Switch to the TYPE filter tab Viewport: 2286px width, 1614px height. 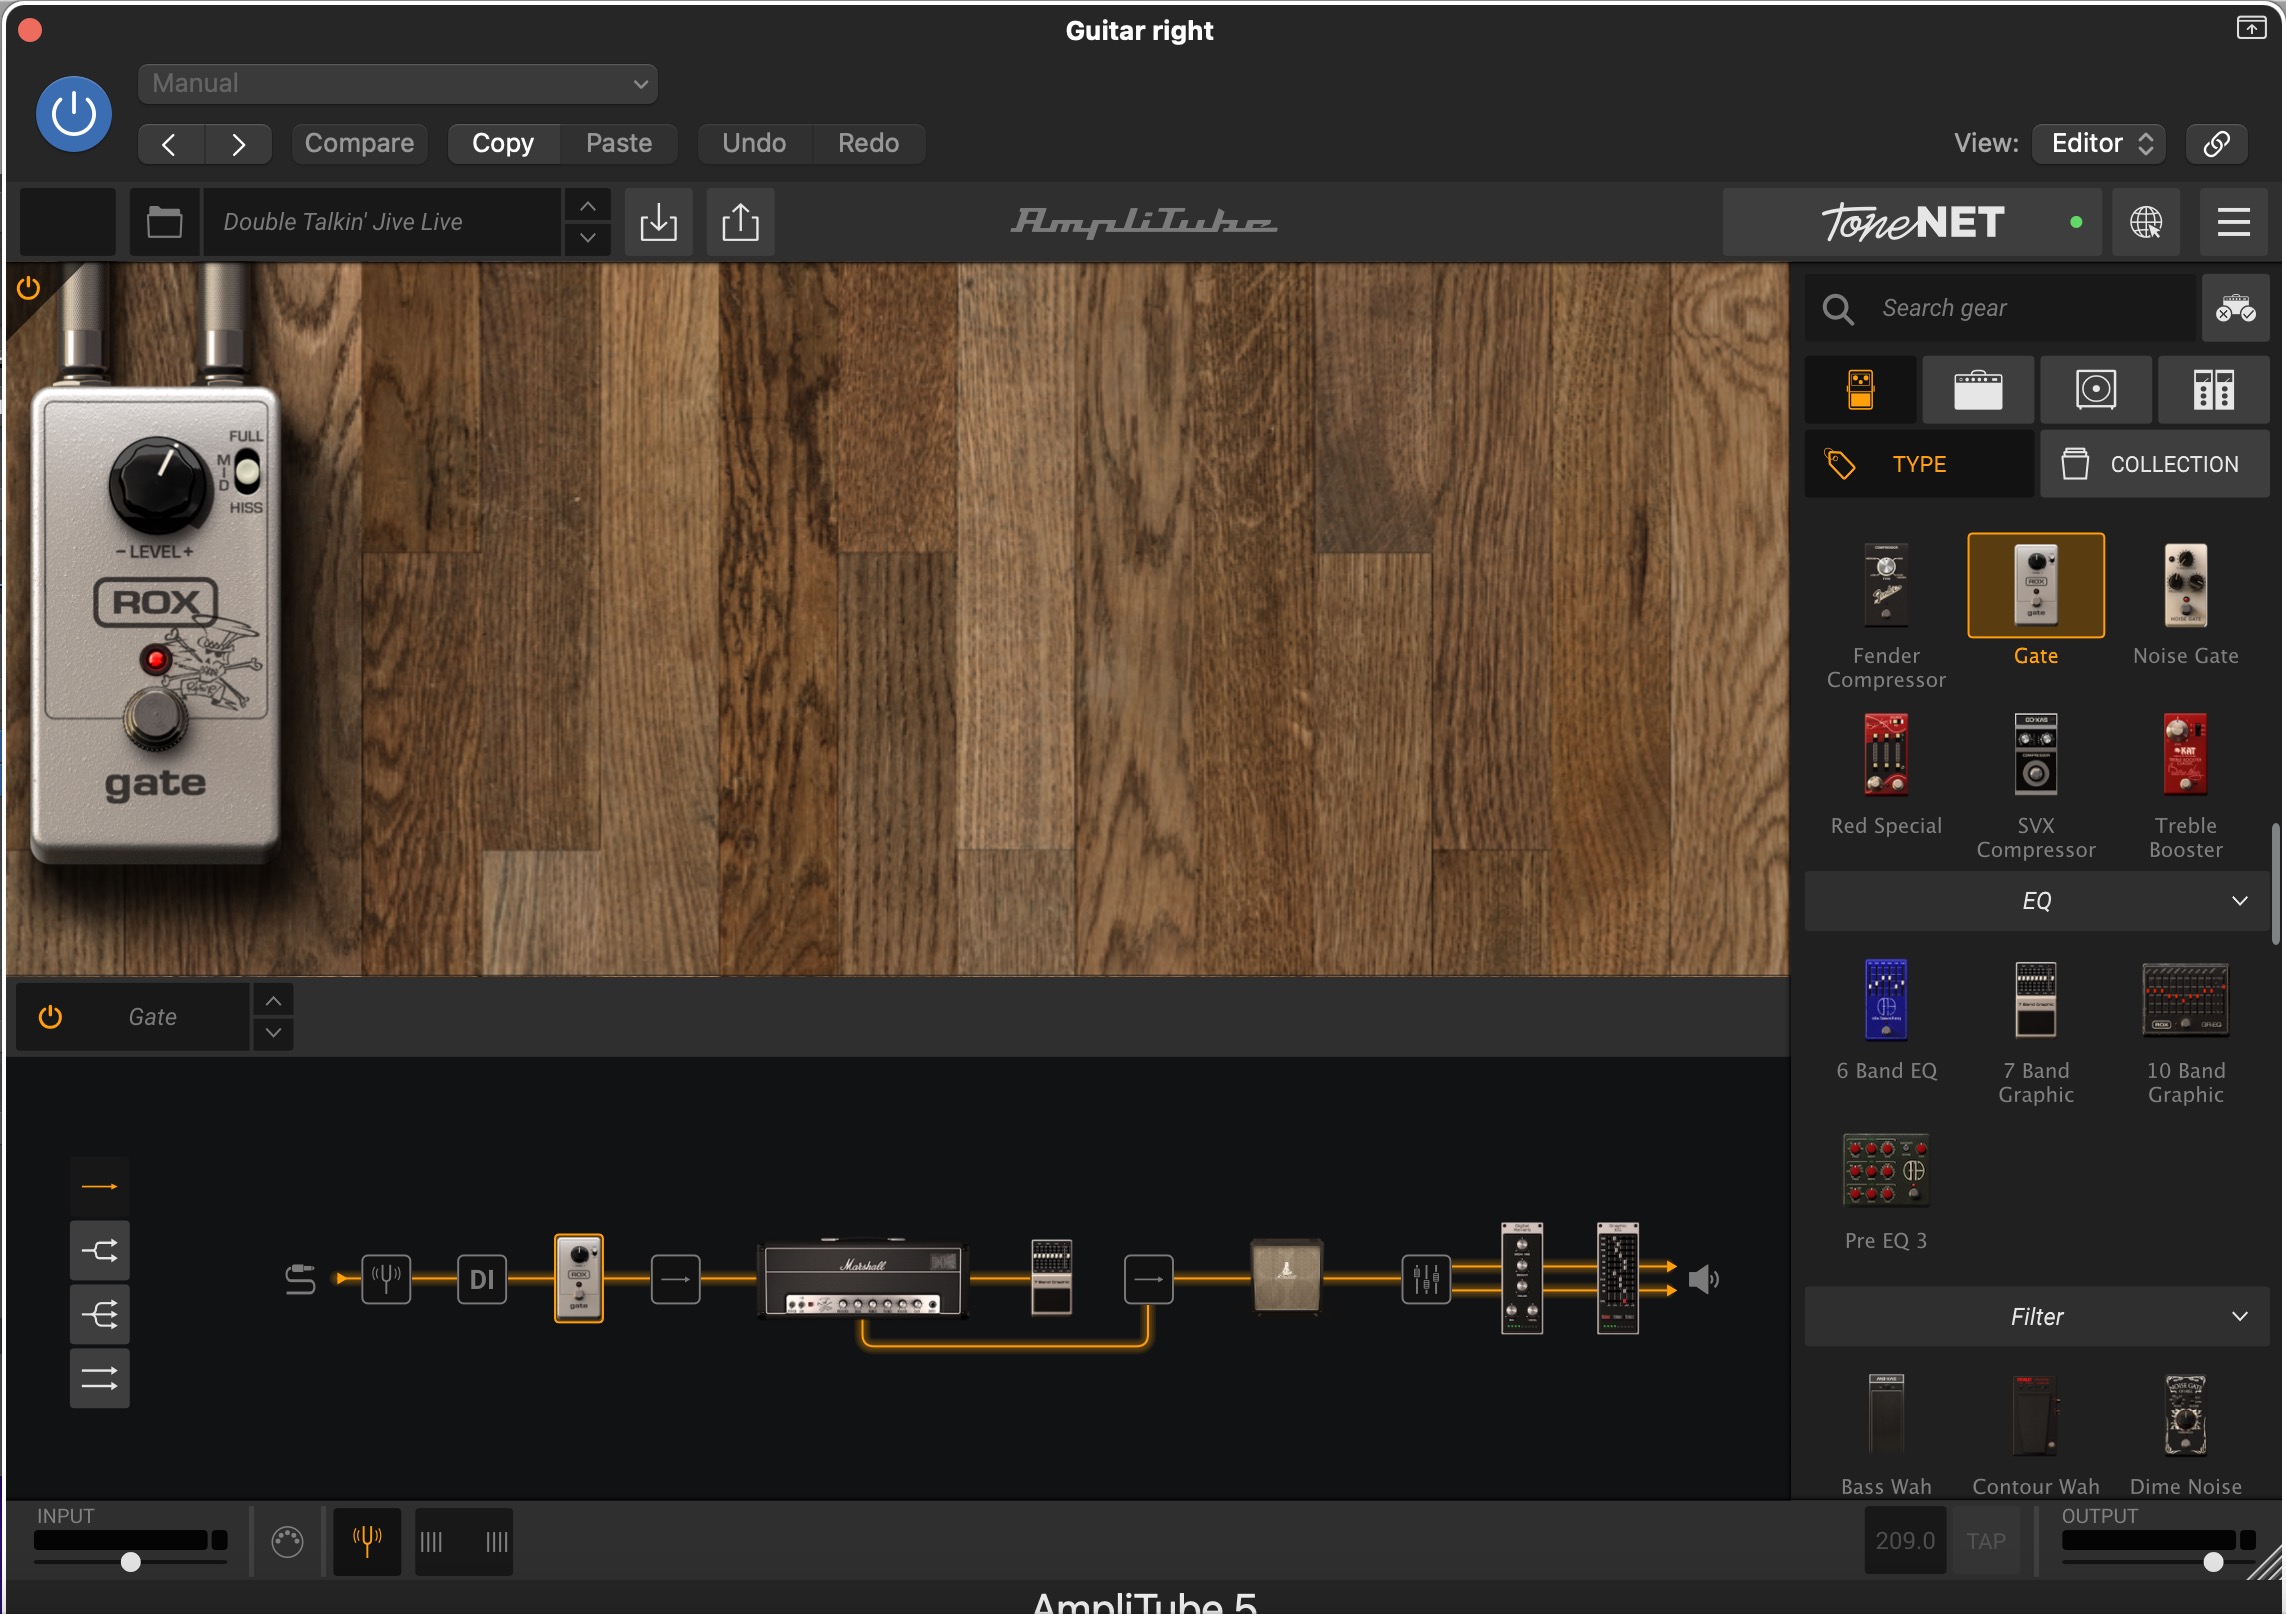[x=1919, y=464]
